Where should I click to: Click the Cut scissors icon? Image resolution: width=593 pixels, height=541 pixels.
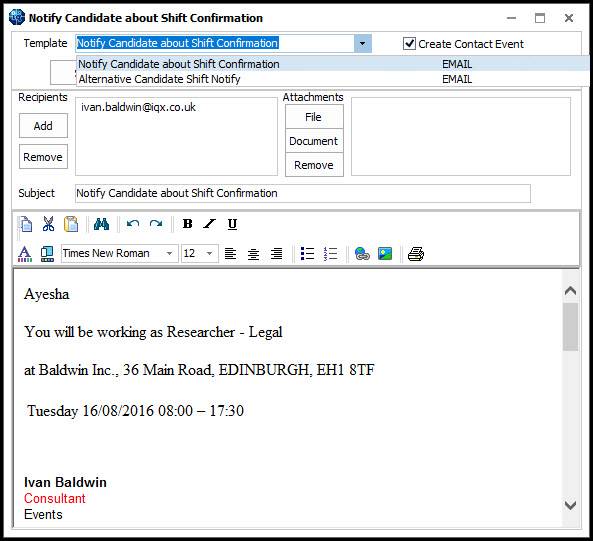[48, 224]
